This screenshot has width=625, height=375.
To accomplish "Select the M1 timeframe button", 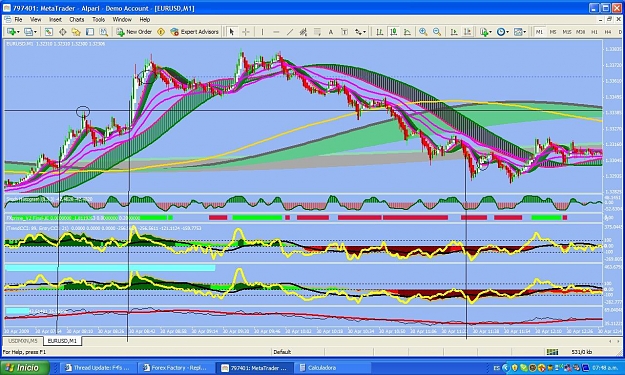I will (x=539, y=32).
